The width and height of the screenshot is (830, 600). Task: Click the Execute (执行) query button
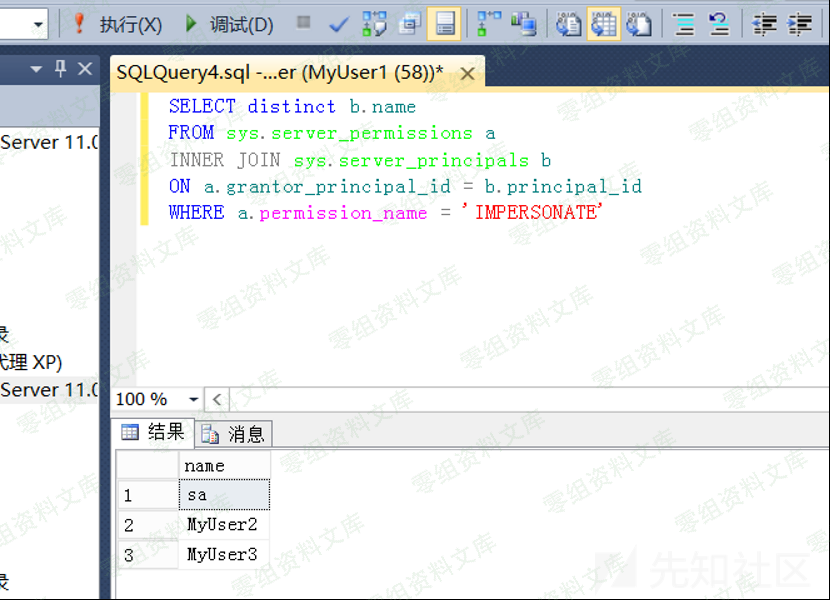click(118, 24)
